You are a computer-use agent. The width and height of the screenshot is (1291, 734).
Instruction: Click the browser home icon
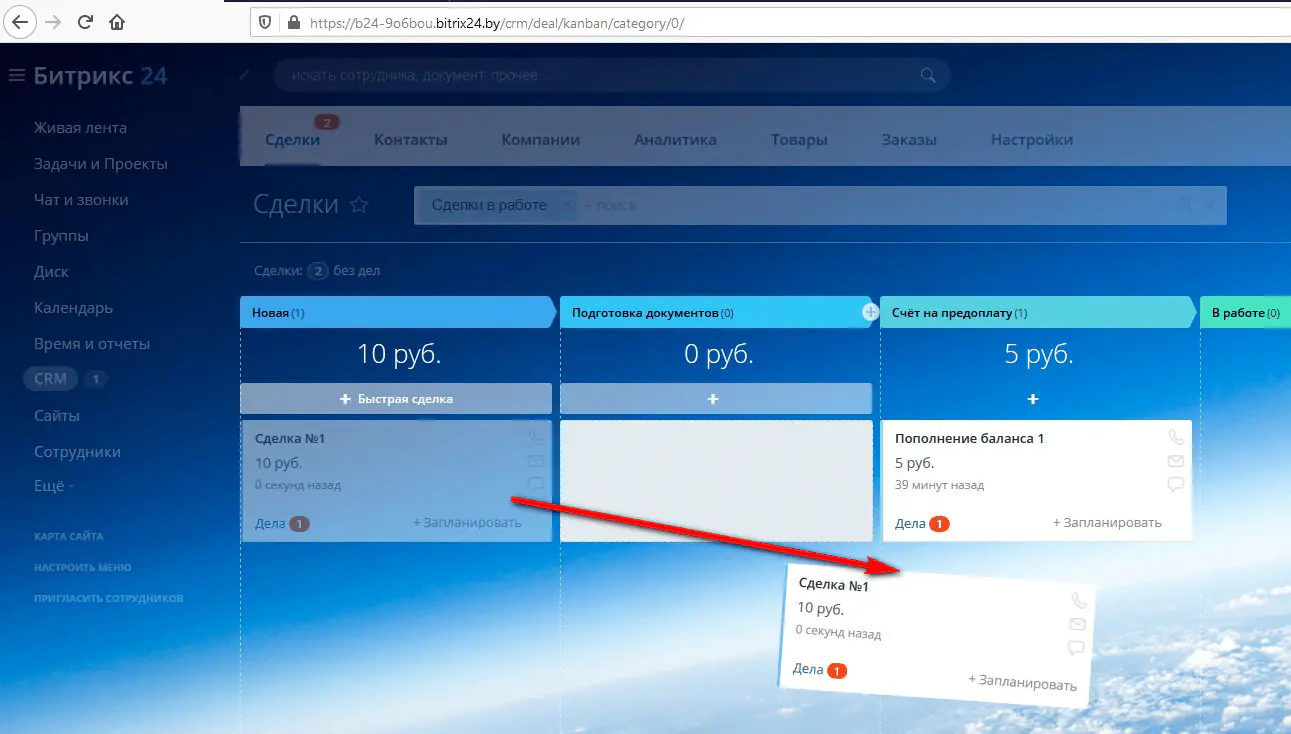pos(117,21)
